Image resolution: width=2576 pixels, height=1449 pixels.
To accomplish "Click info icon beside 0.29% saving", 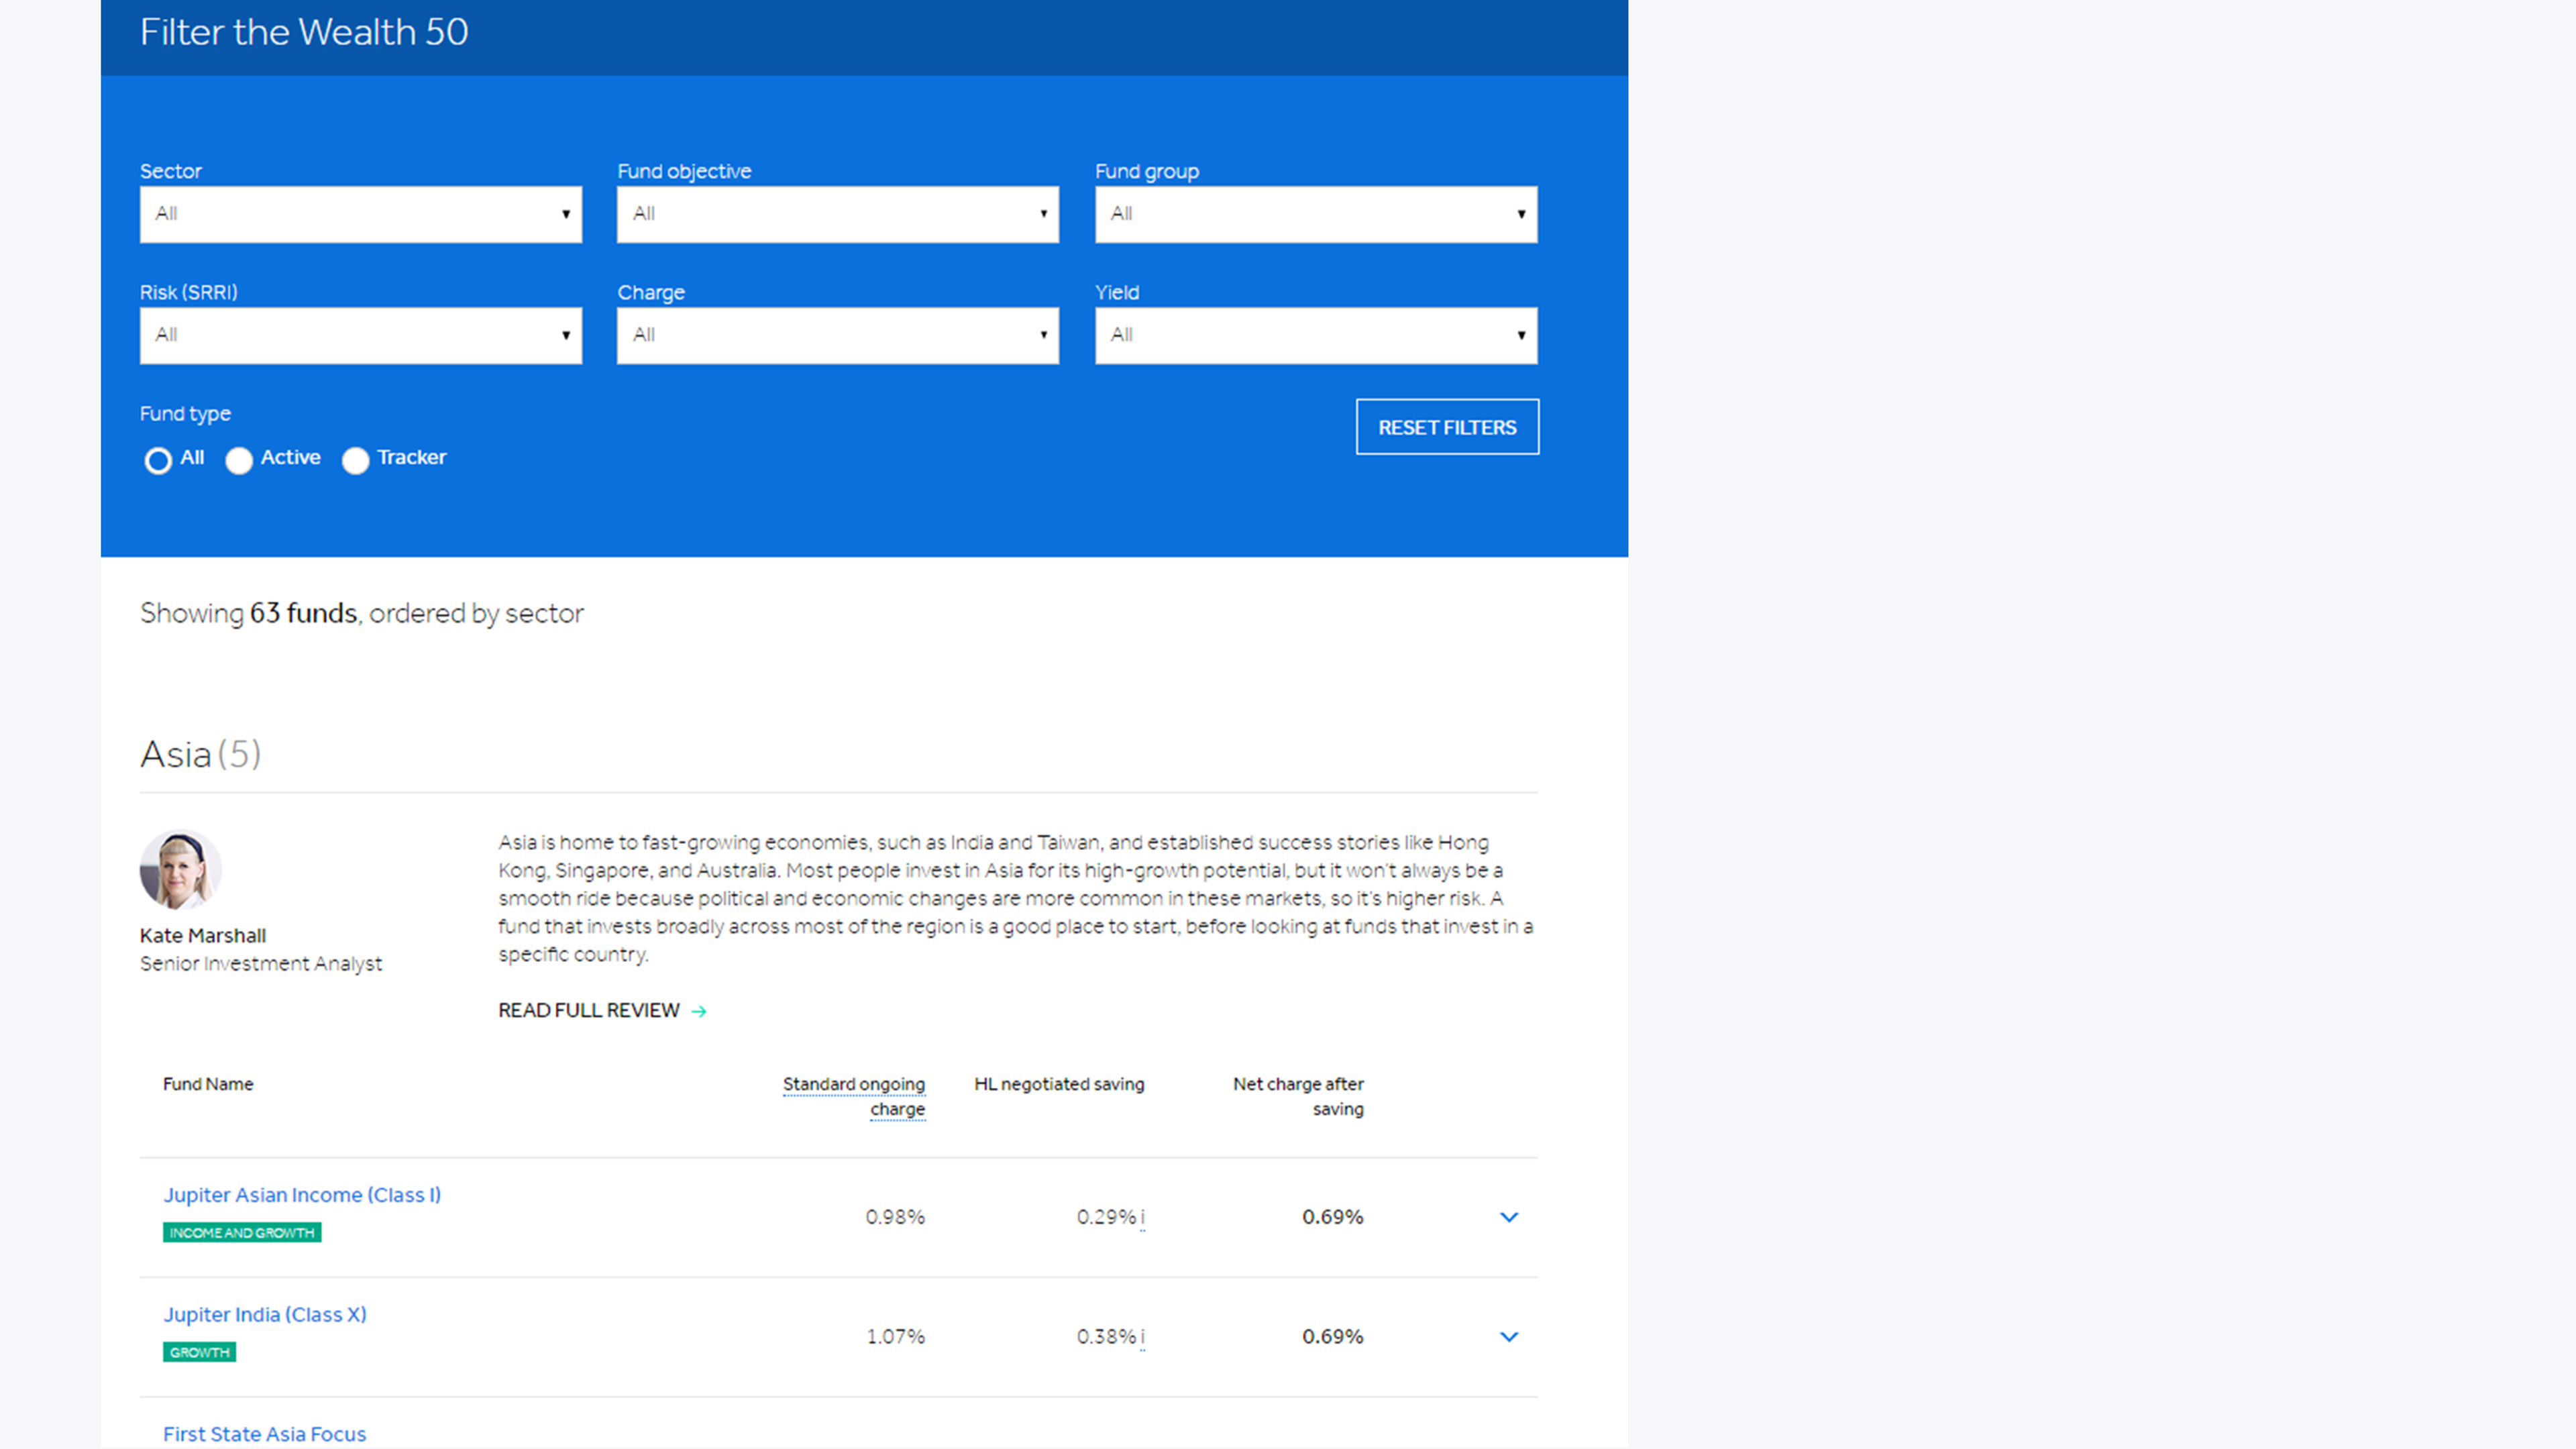I will pos(1142,1217).
